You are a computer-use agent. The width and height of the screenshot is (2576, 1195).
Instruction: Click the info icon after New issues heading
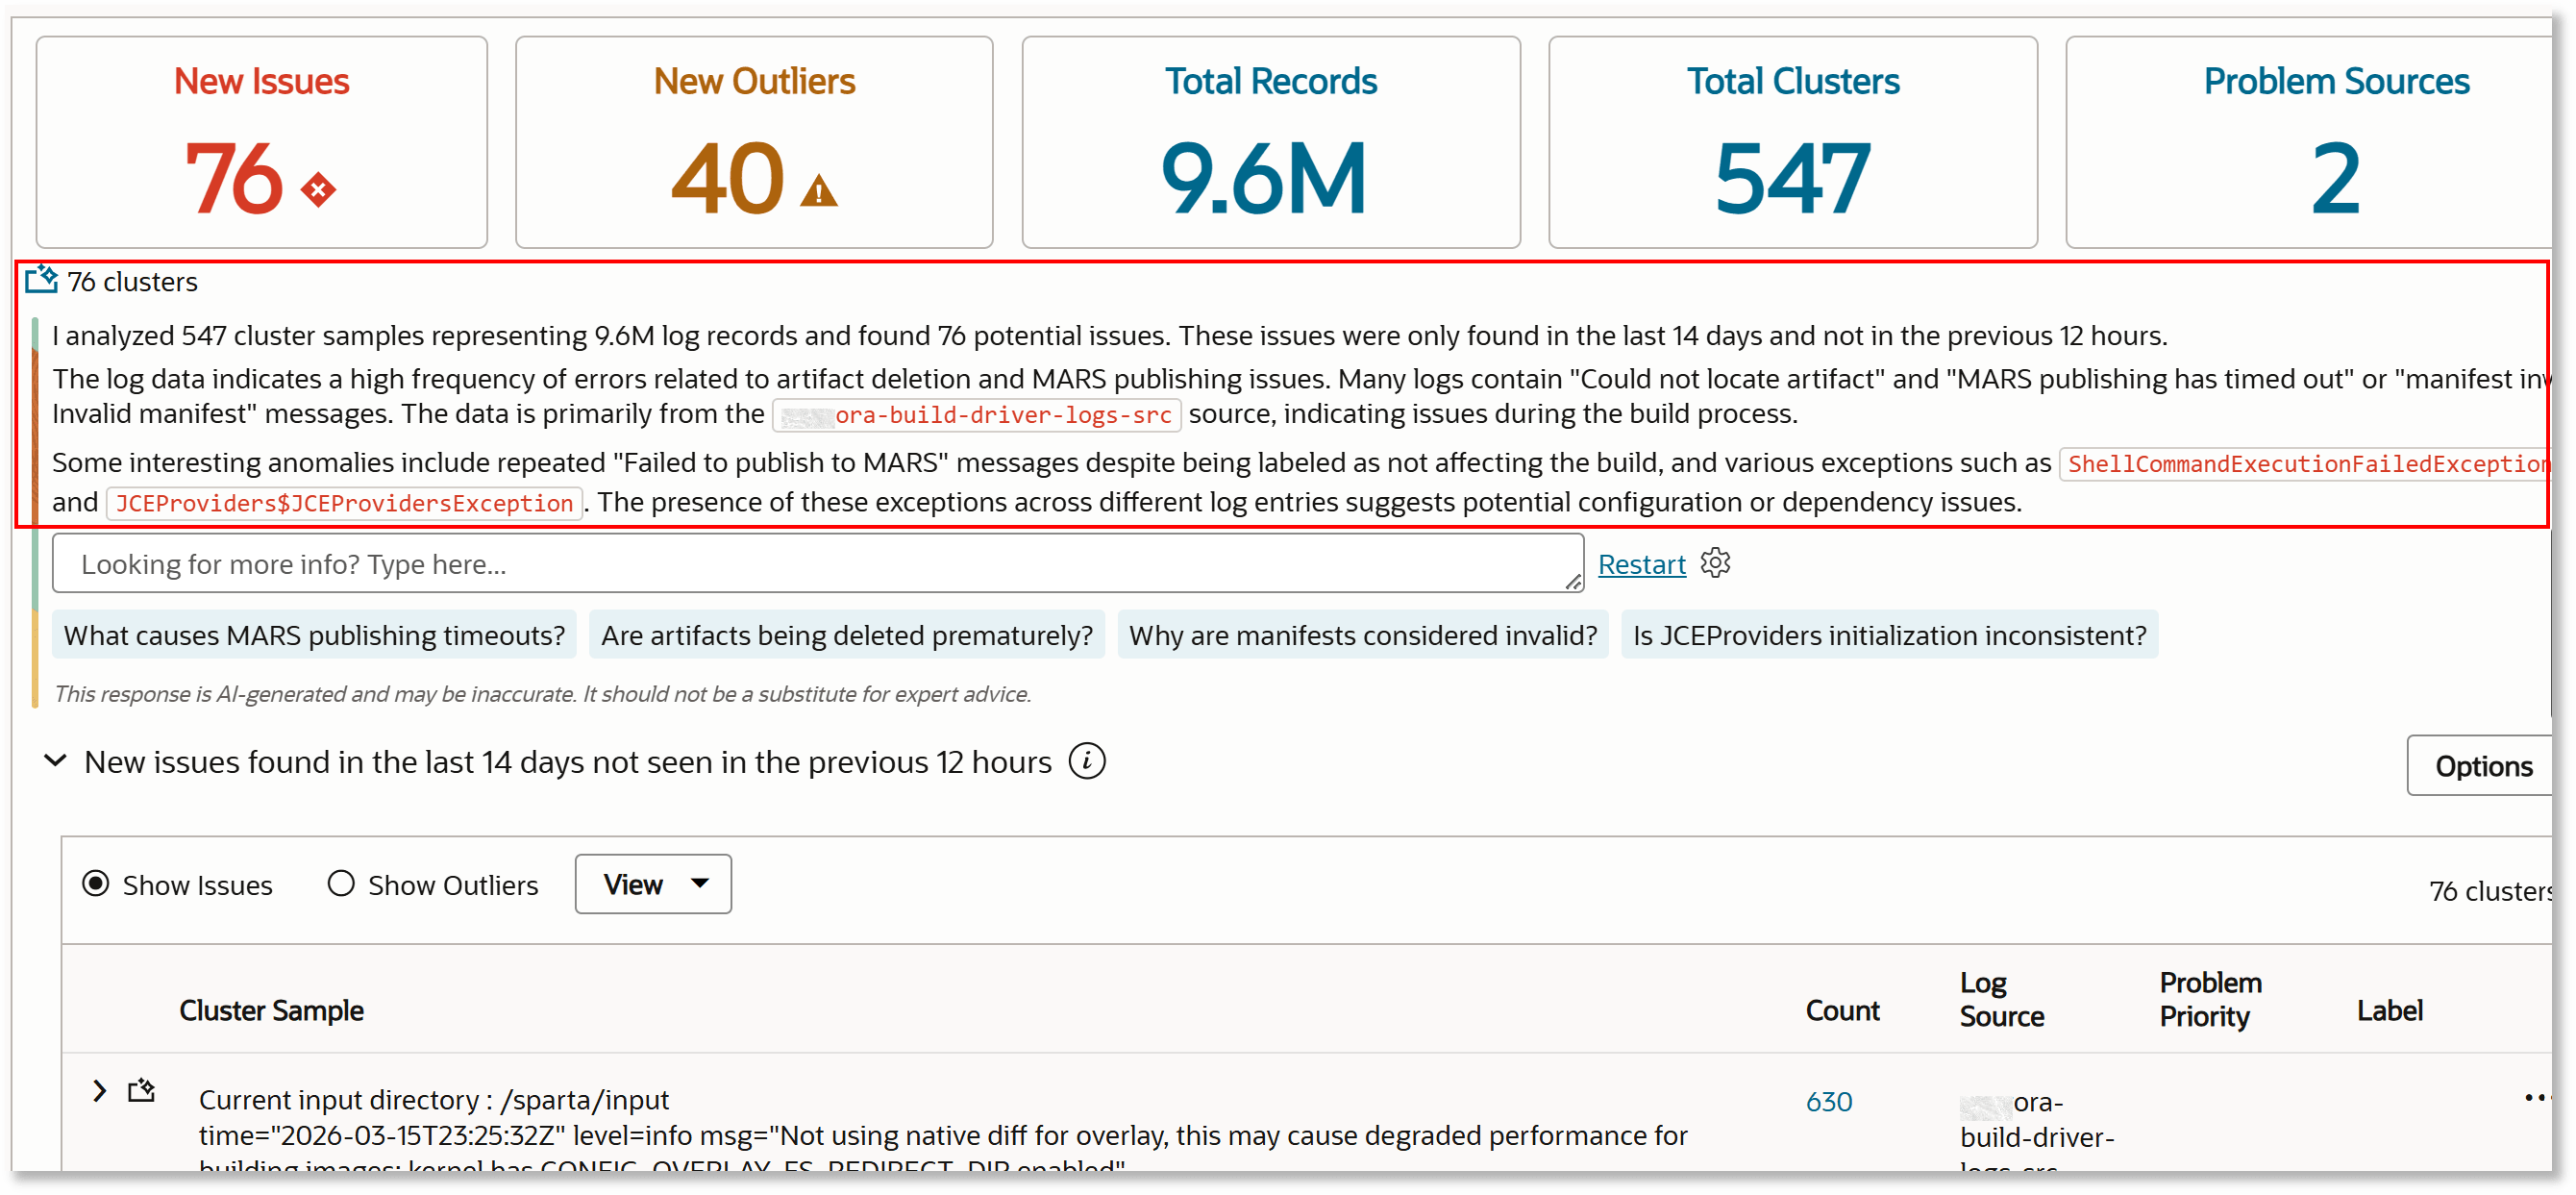pos(1086,761)
